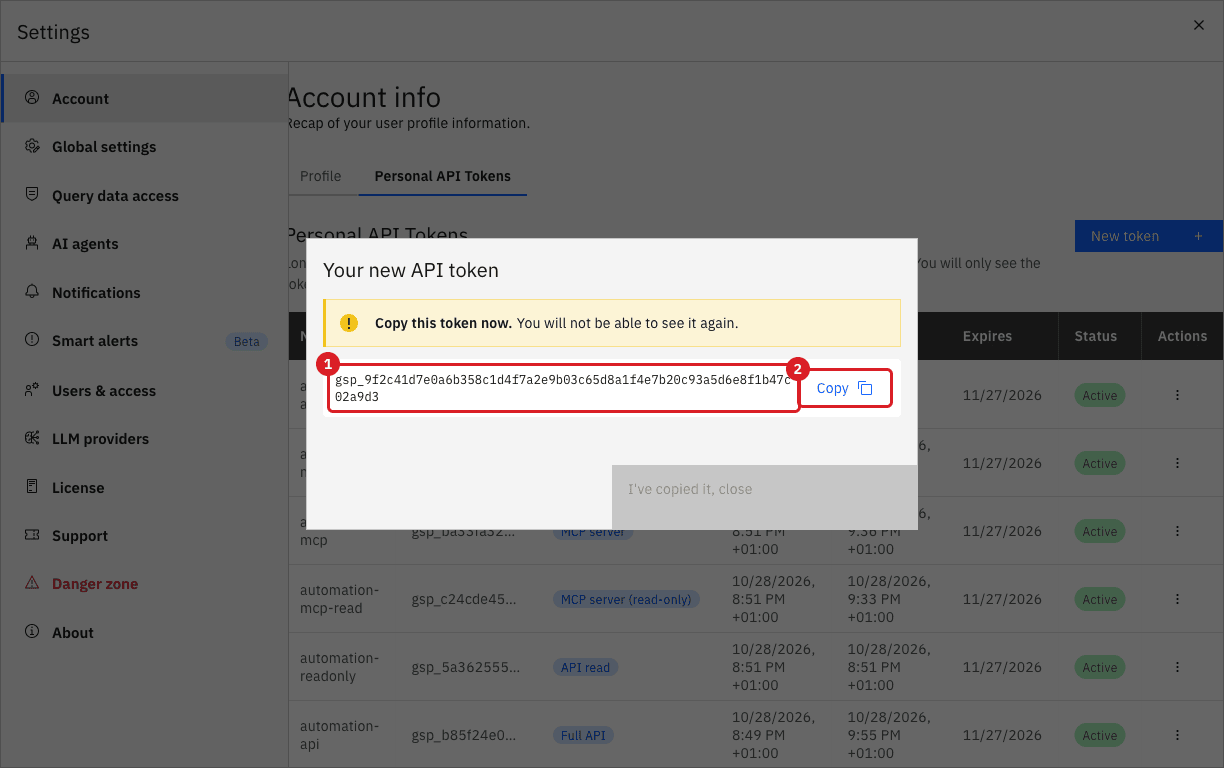The image size is (1224, 768).
Task: Open LLM providers settings
Action: click(x=145, y=439)
